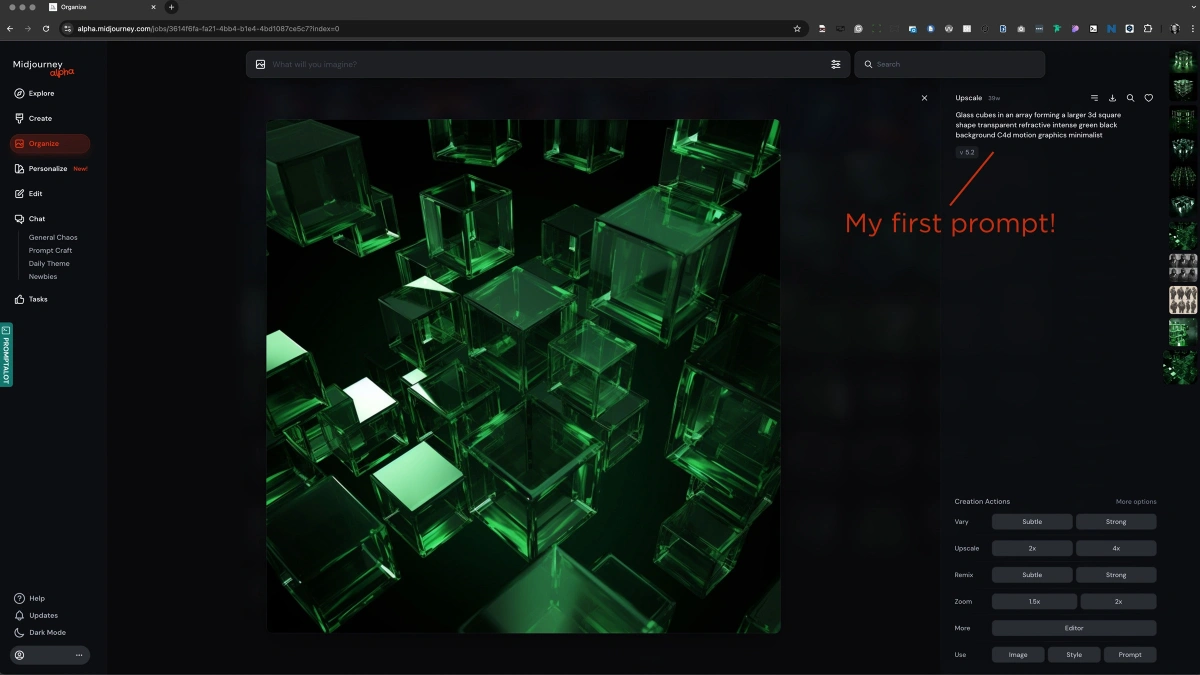Open Chrome three-dot menu
Viewport: 1200px width, 675px height.
point(1192,29)
